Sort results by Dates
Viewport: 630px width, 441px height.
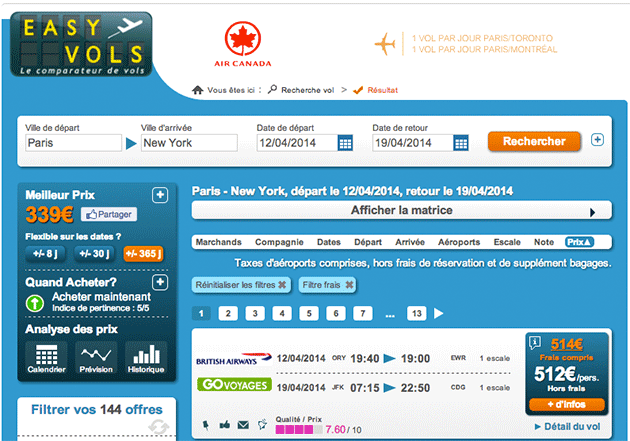329,242
